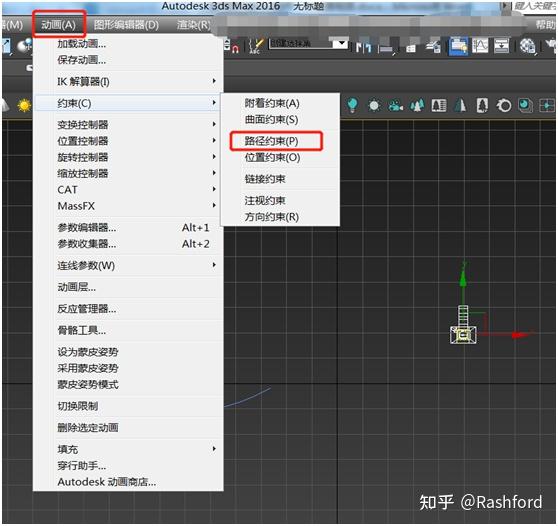Select 删除选定动画 menu item

pyautogui.click(x=128, y=428)
